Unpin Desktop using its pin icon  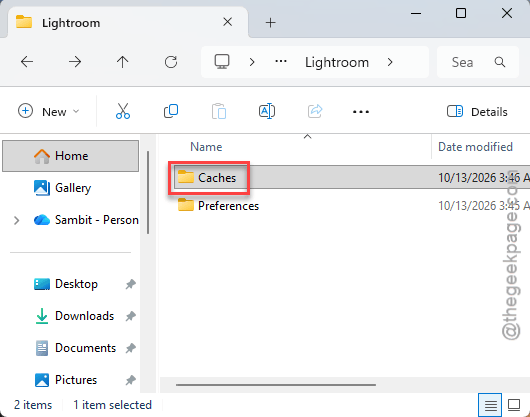(130, 284)
